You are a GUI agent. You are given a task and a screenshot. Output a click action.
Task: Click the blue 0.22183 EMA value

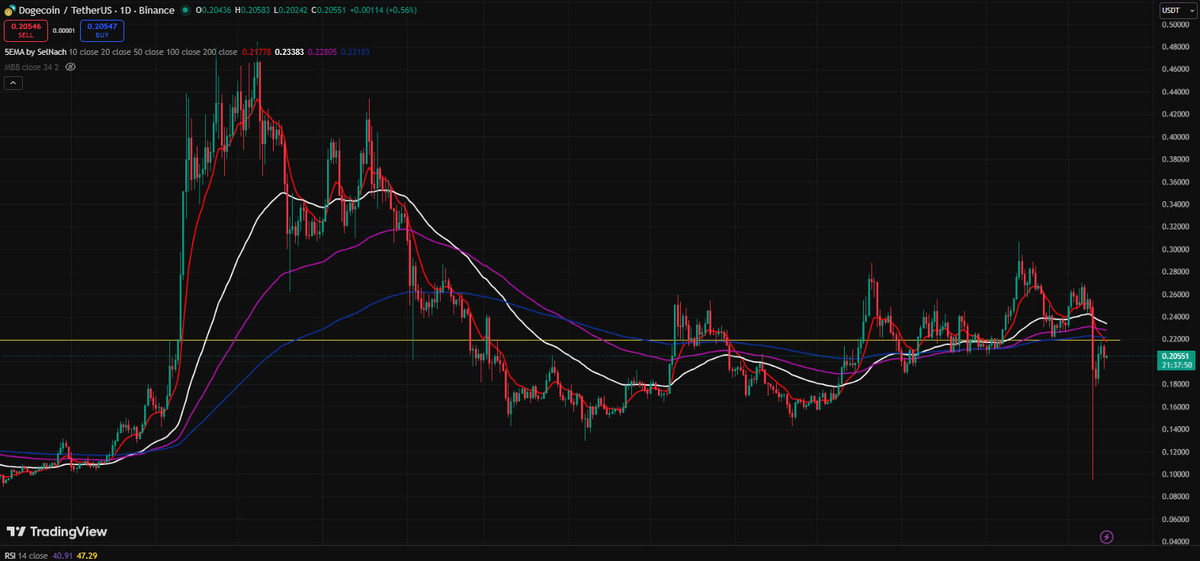(x=355, y=51)
